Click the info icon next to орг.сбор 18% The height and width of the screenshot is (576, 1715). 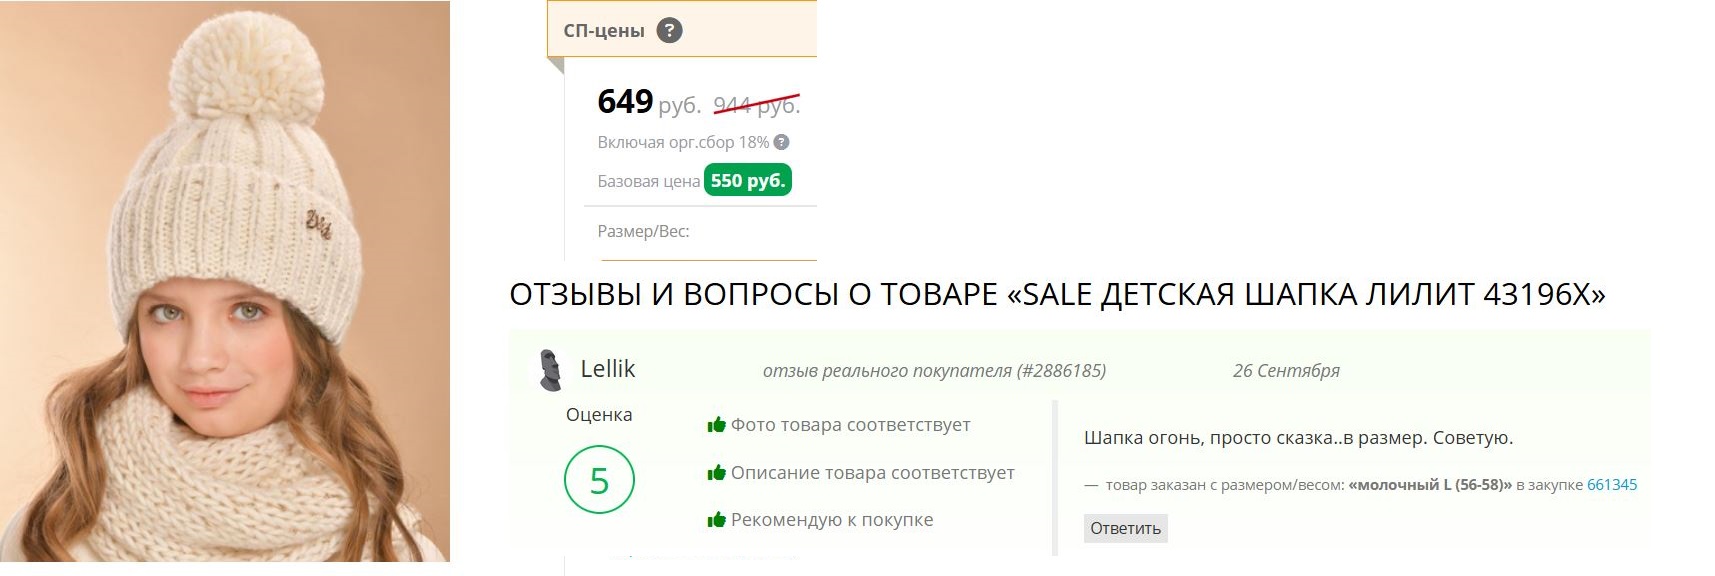click(781, 142)
